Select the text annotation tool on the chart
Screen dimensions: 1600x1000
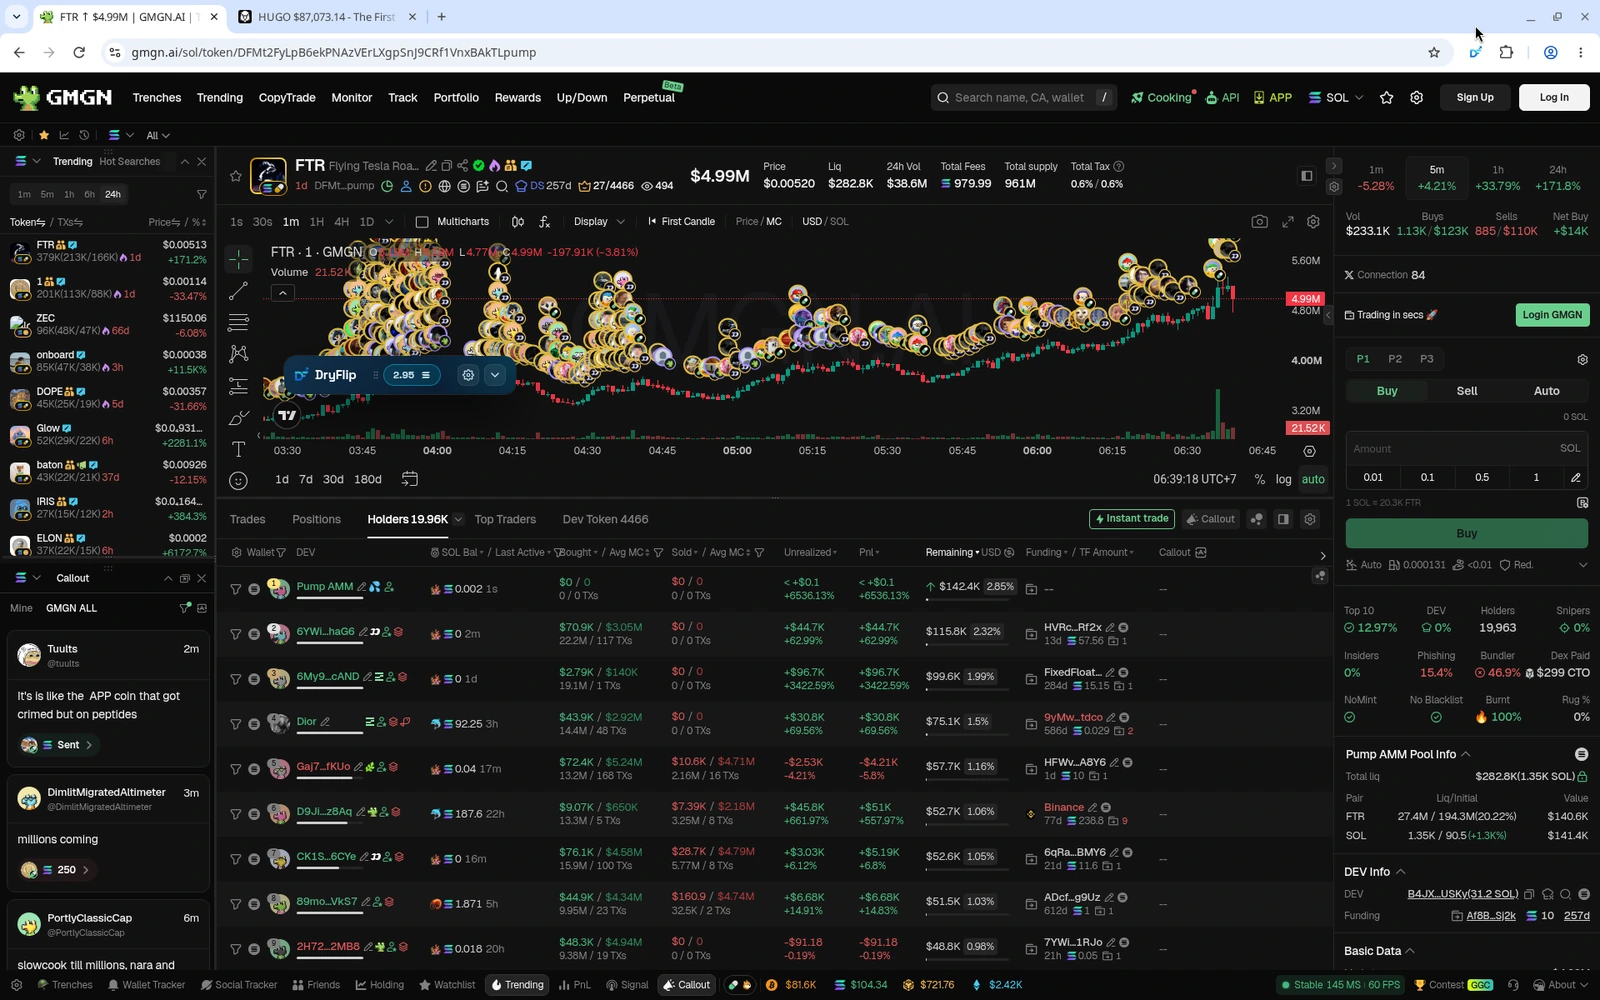(x=238, y=449)
